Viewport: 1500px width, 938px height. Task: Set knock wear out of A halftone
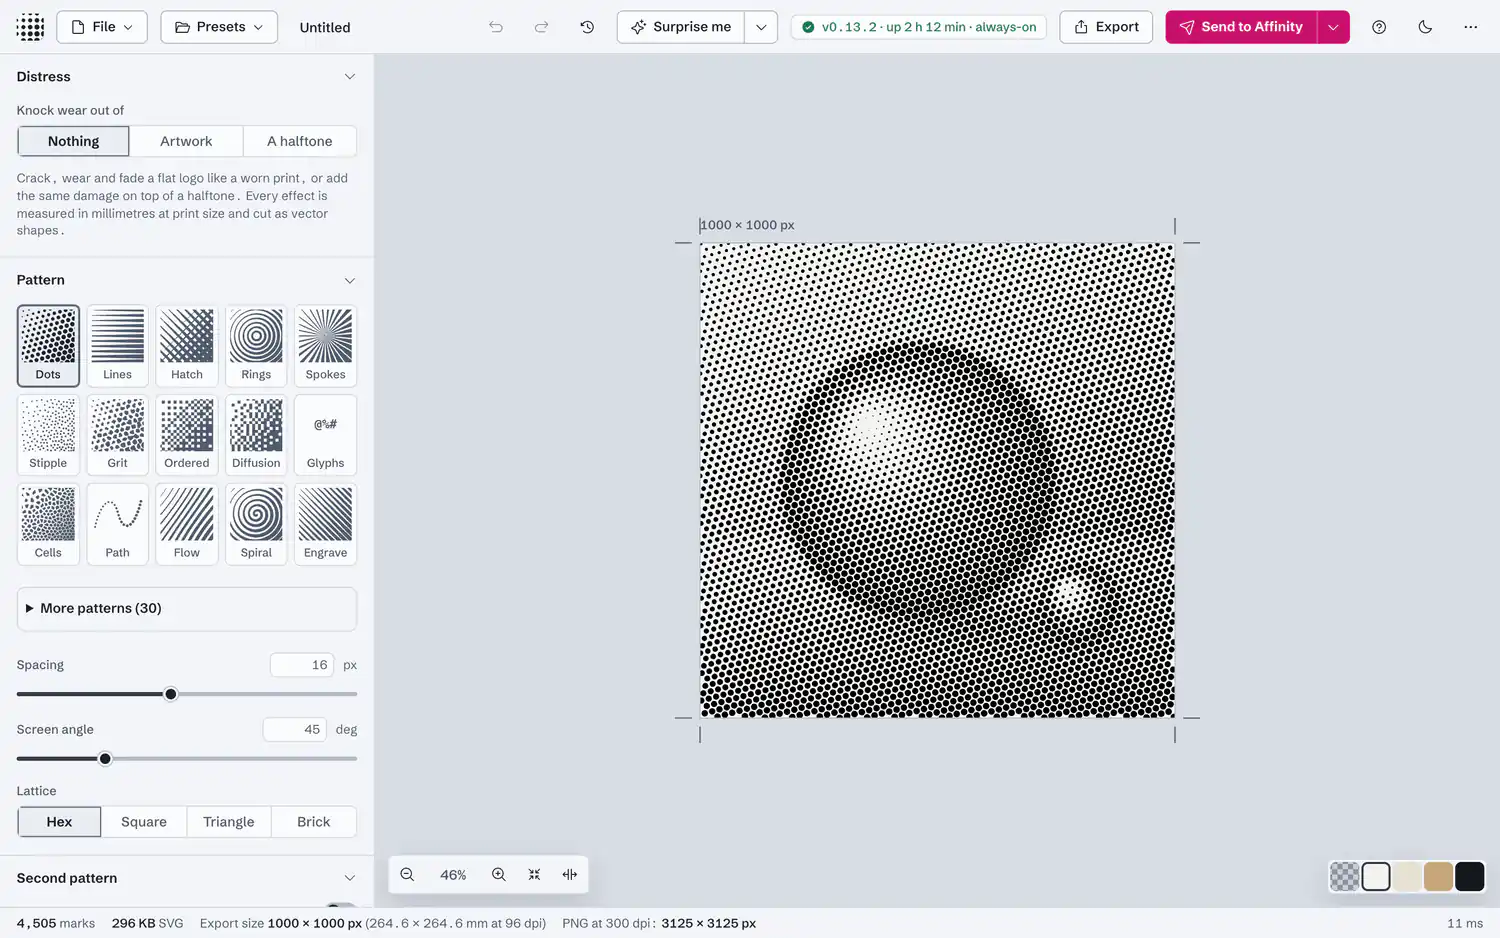[x=300, y=141]
